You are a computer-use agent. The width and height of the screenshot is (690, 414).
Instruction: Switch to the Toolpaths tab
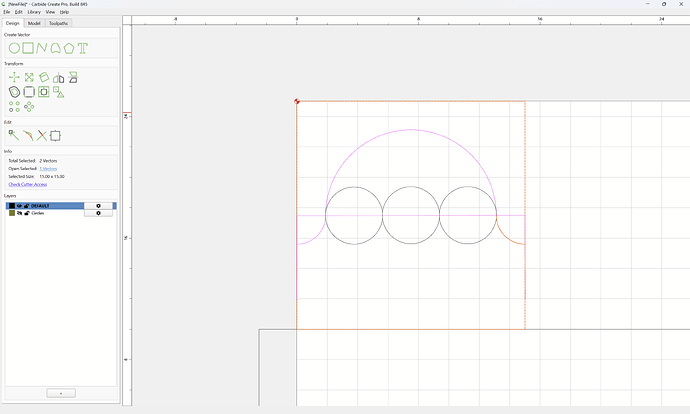tap(59, 23)
